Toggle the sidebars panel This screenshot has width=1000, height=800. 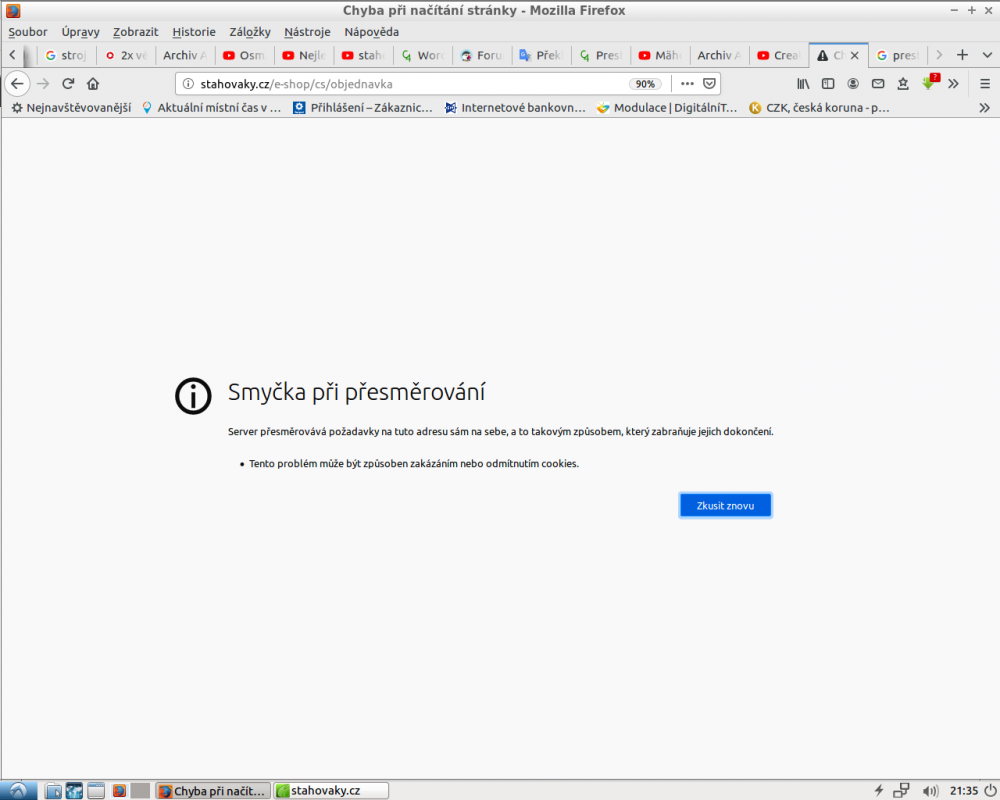coord(828,84)
